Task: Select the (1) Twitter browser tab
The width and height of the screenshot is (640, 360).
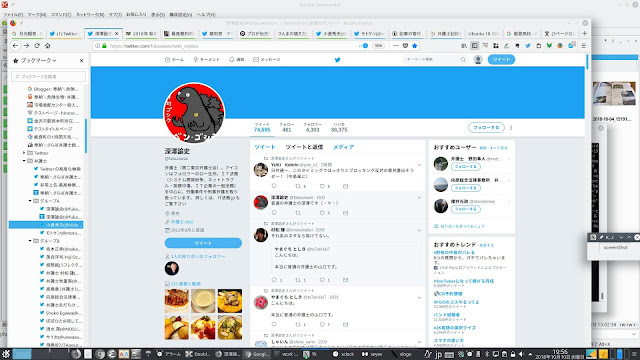Action: pos(64,33)
